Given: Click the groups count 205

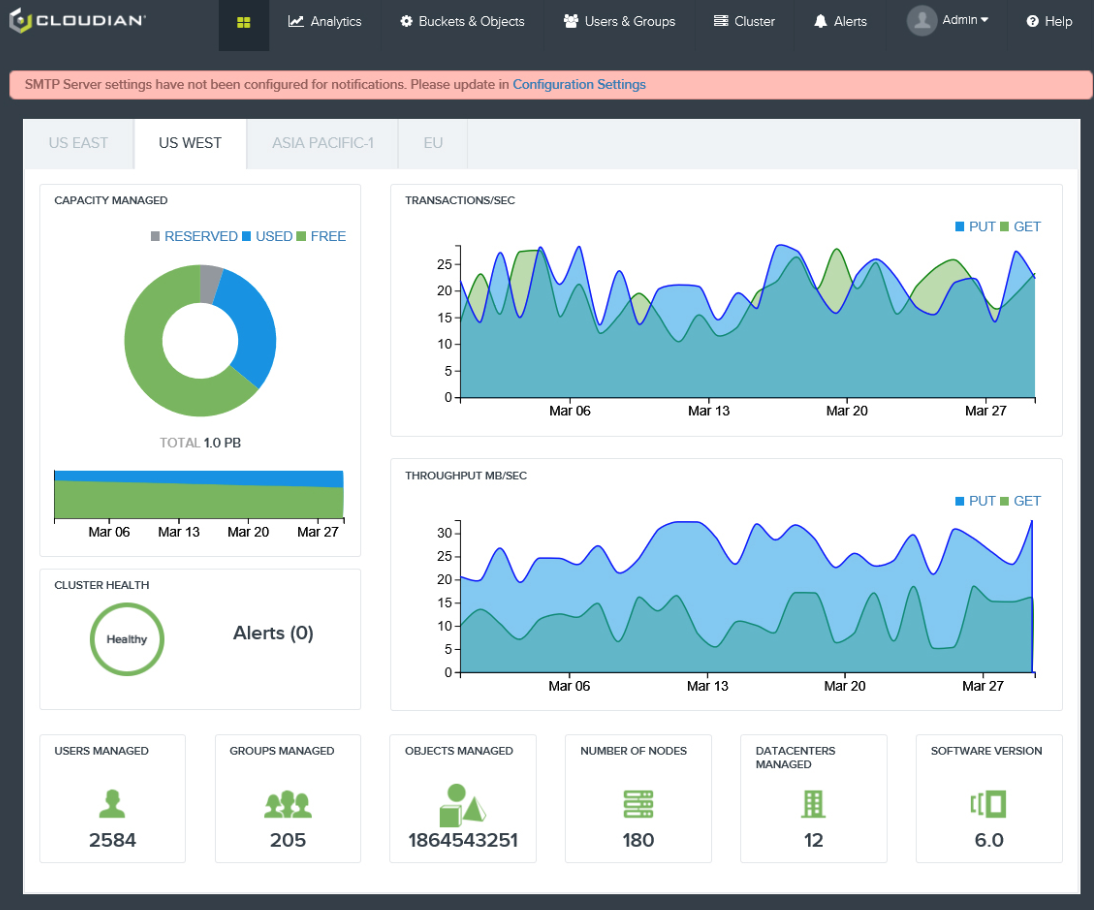Looking at the screenshot, I should tap(287, 840).
